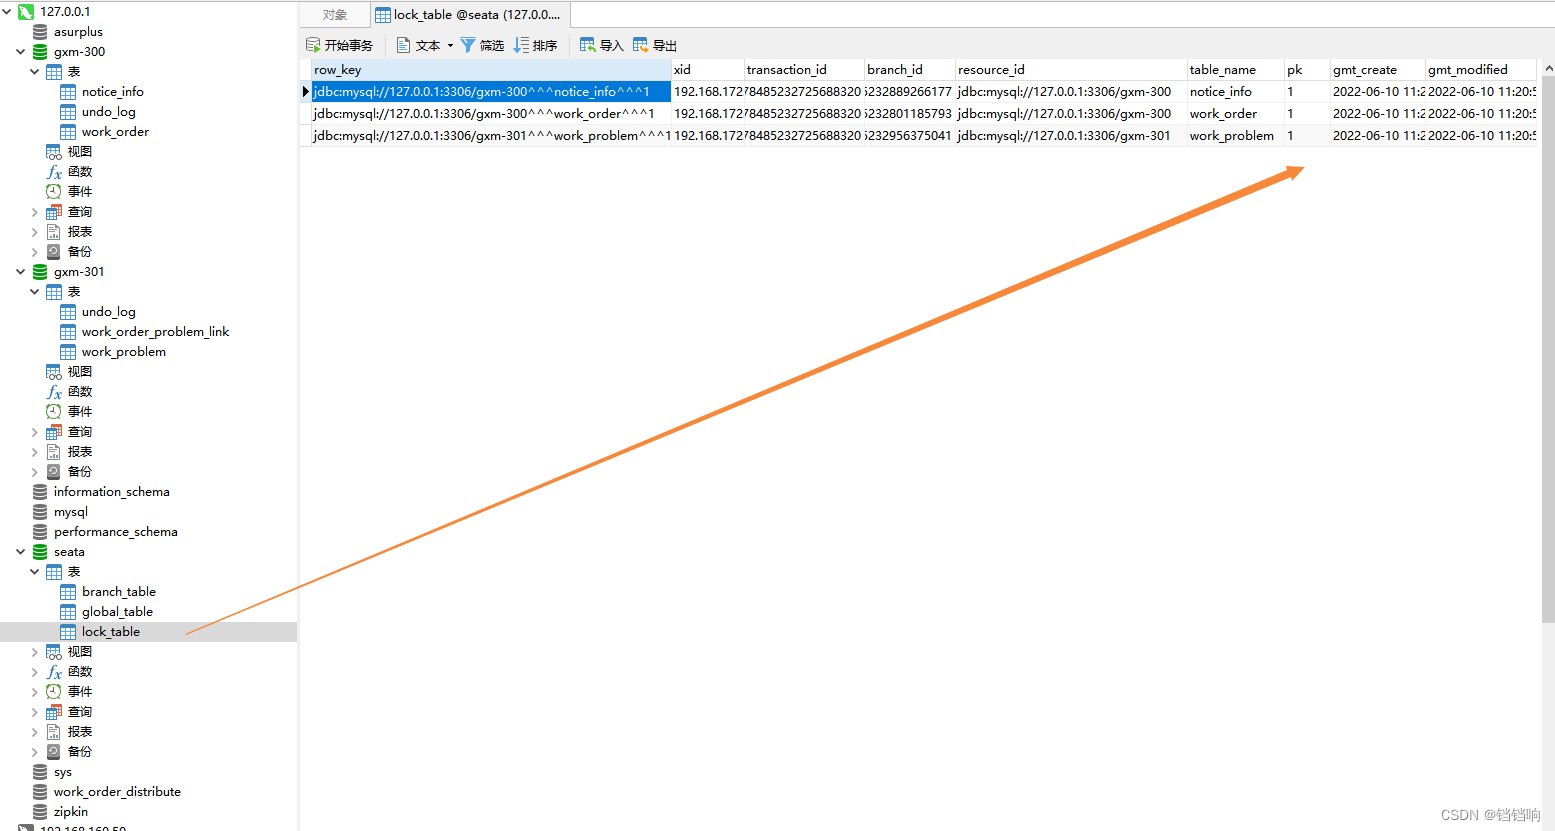Click the scroll-up arrow of data grid
Image resolution: width=1555 pixels, height=831 pixels.
(1548, 68)
